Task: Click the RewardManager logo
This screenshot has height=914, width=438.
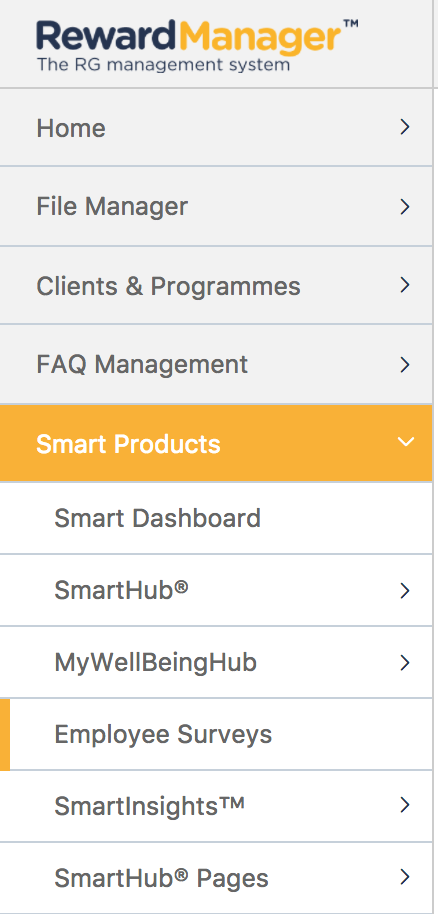Action: pos(197,45)
